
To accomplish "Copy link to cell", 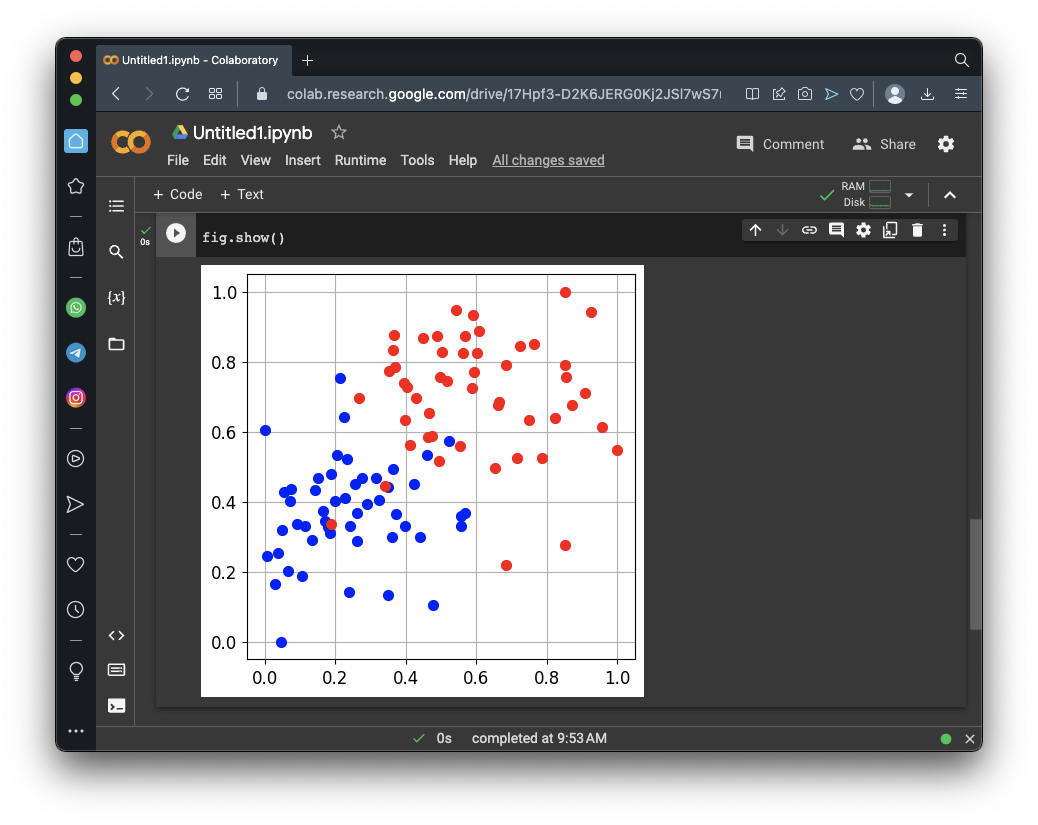I will (809, 230).
